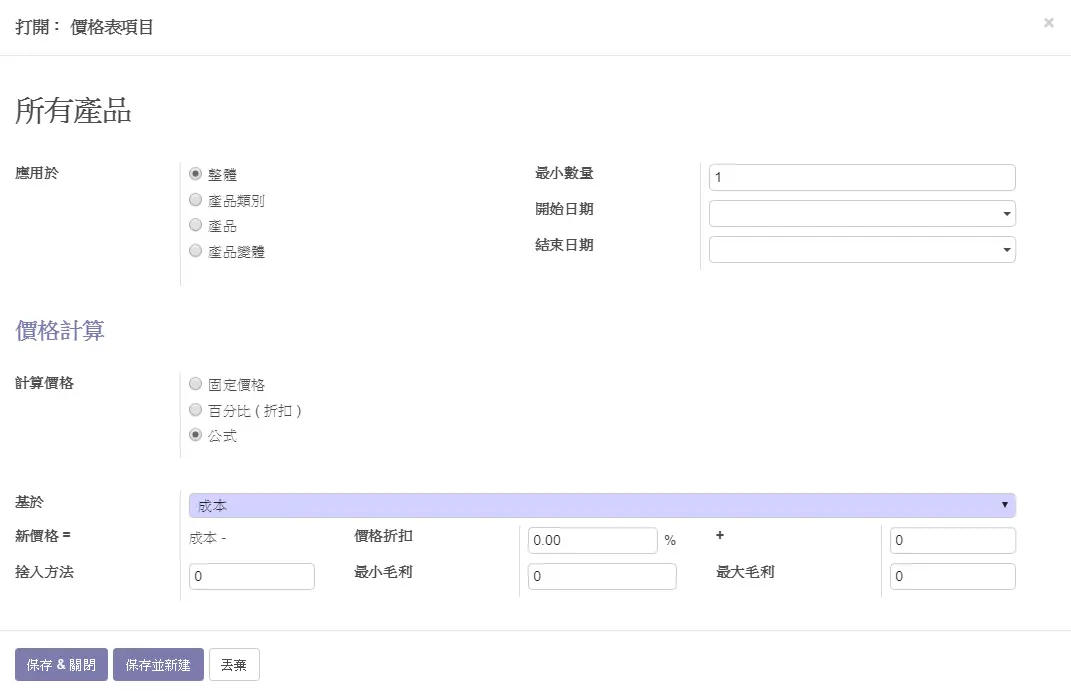Click the 捨入方法 input field
The width and height of the screenshot is (1071, 695).
point(251,577)
